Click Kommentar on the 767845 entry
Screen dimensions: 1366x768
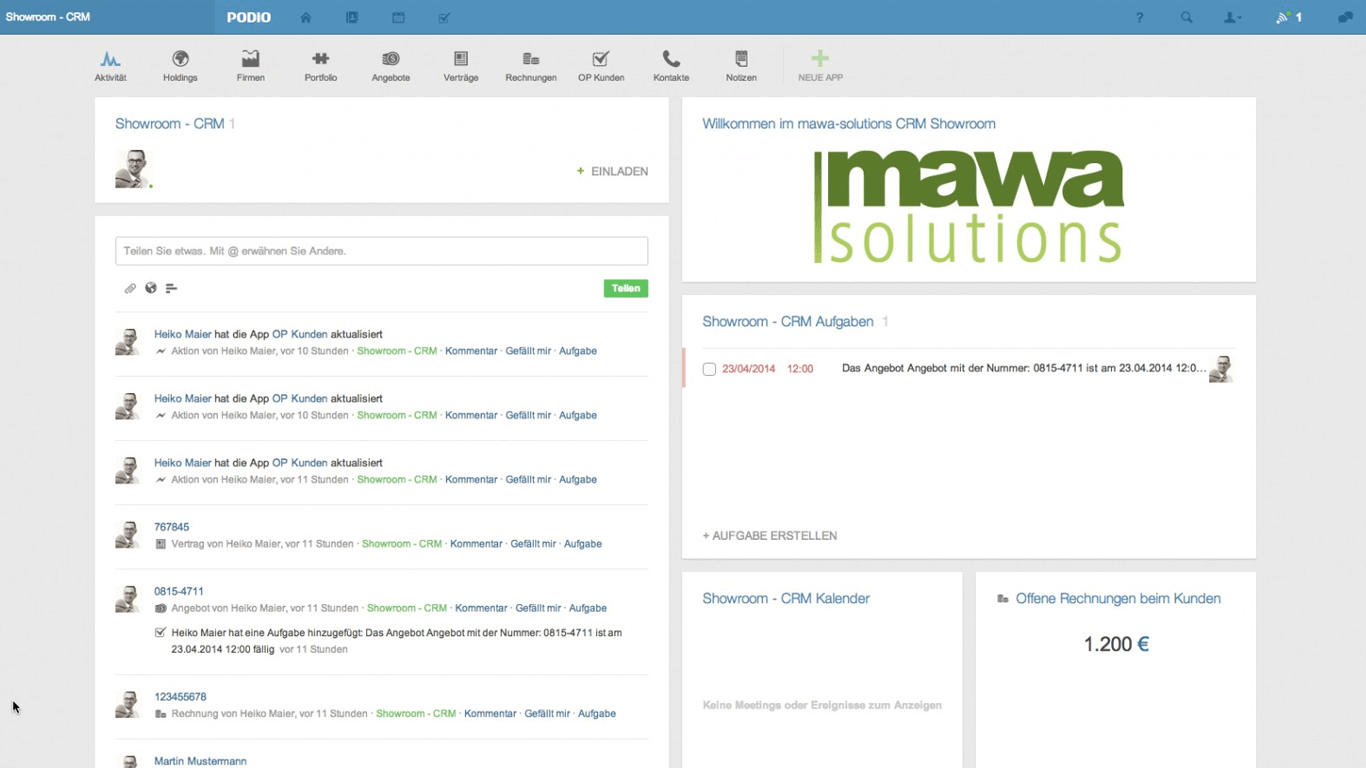point(476,544)
